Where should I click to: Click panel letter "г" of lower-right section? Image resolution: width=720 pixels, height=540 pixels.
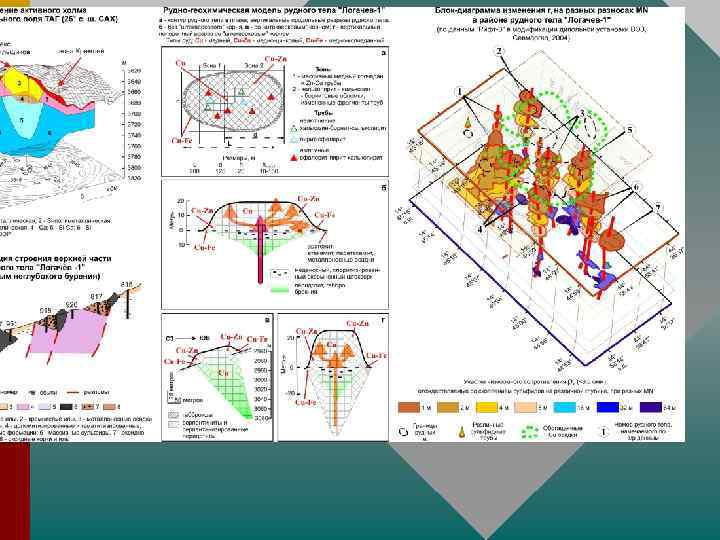click(x=384, y=320)
